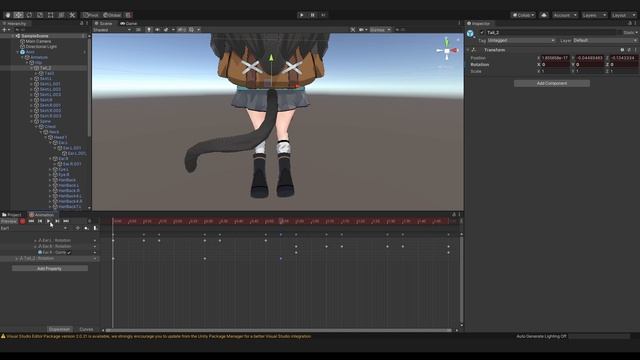Select the Chest object in Hierarchy
Screen dimensions: 640x360
[50, 127]
